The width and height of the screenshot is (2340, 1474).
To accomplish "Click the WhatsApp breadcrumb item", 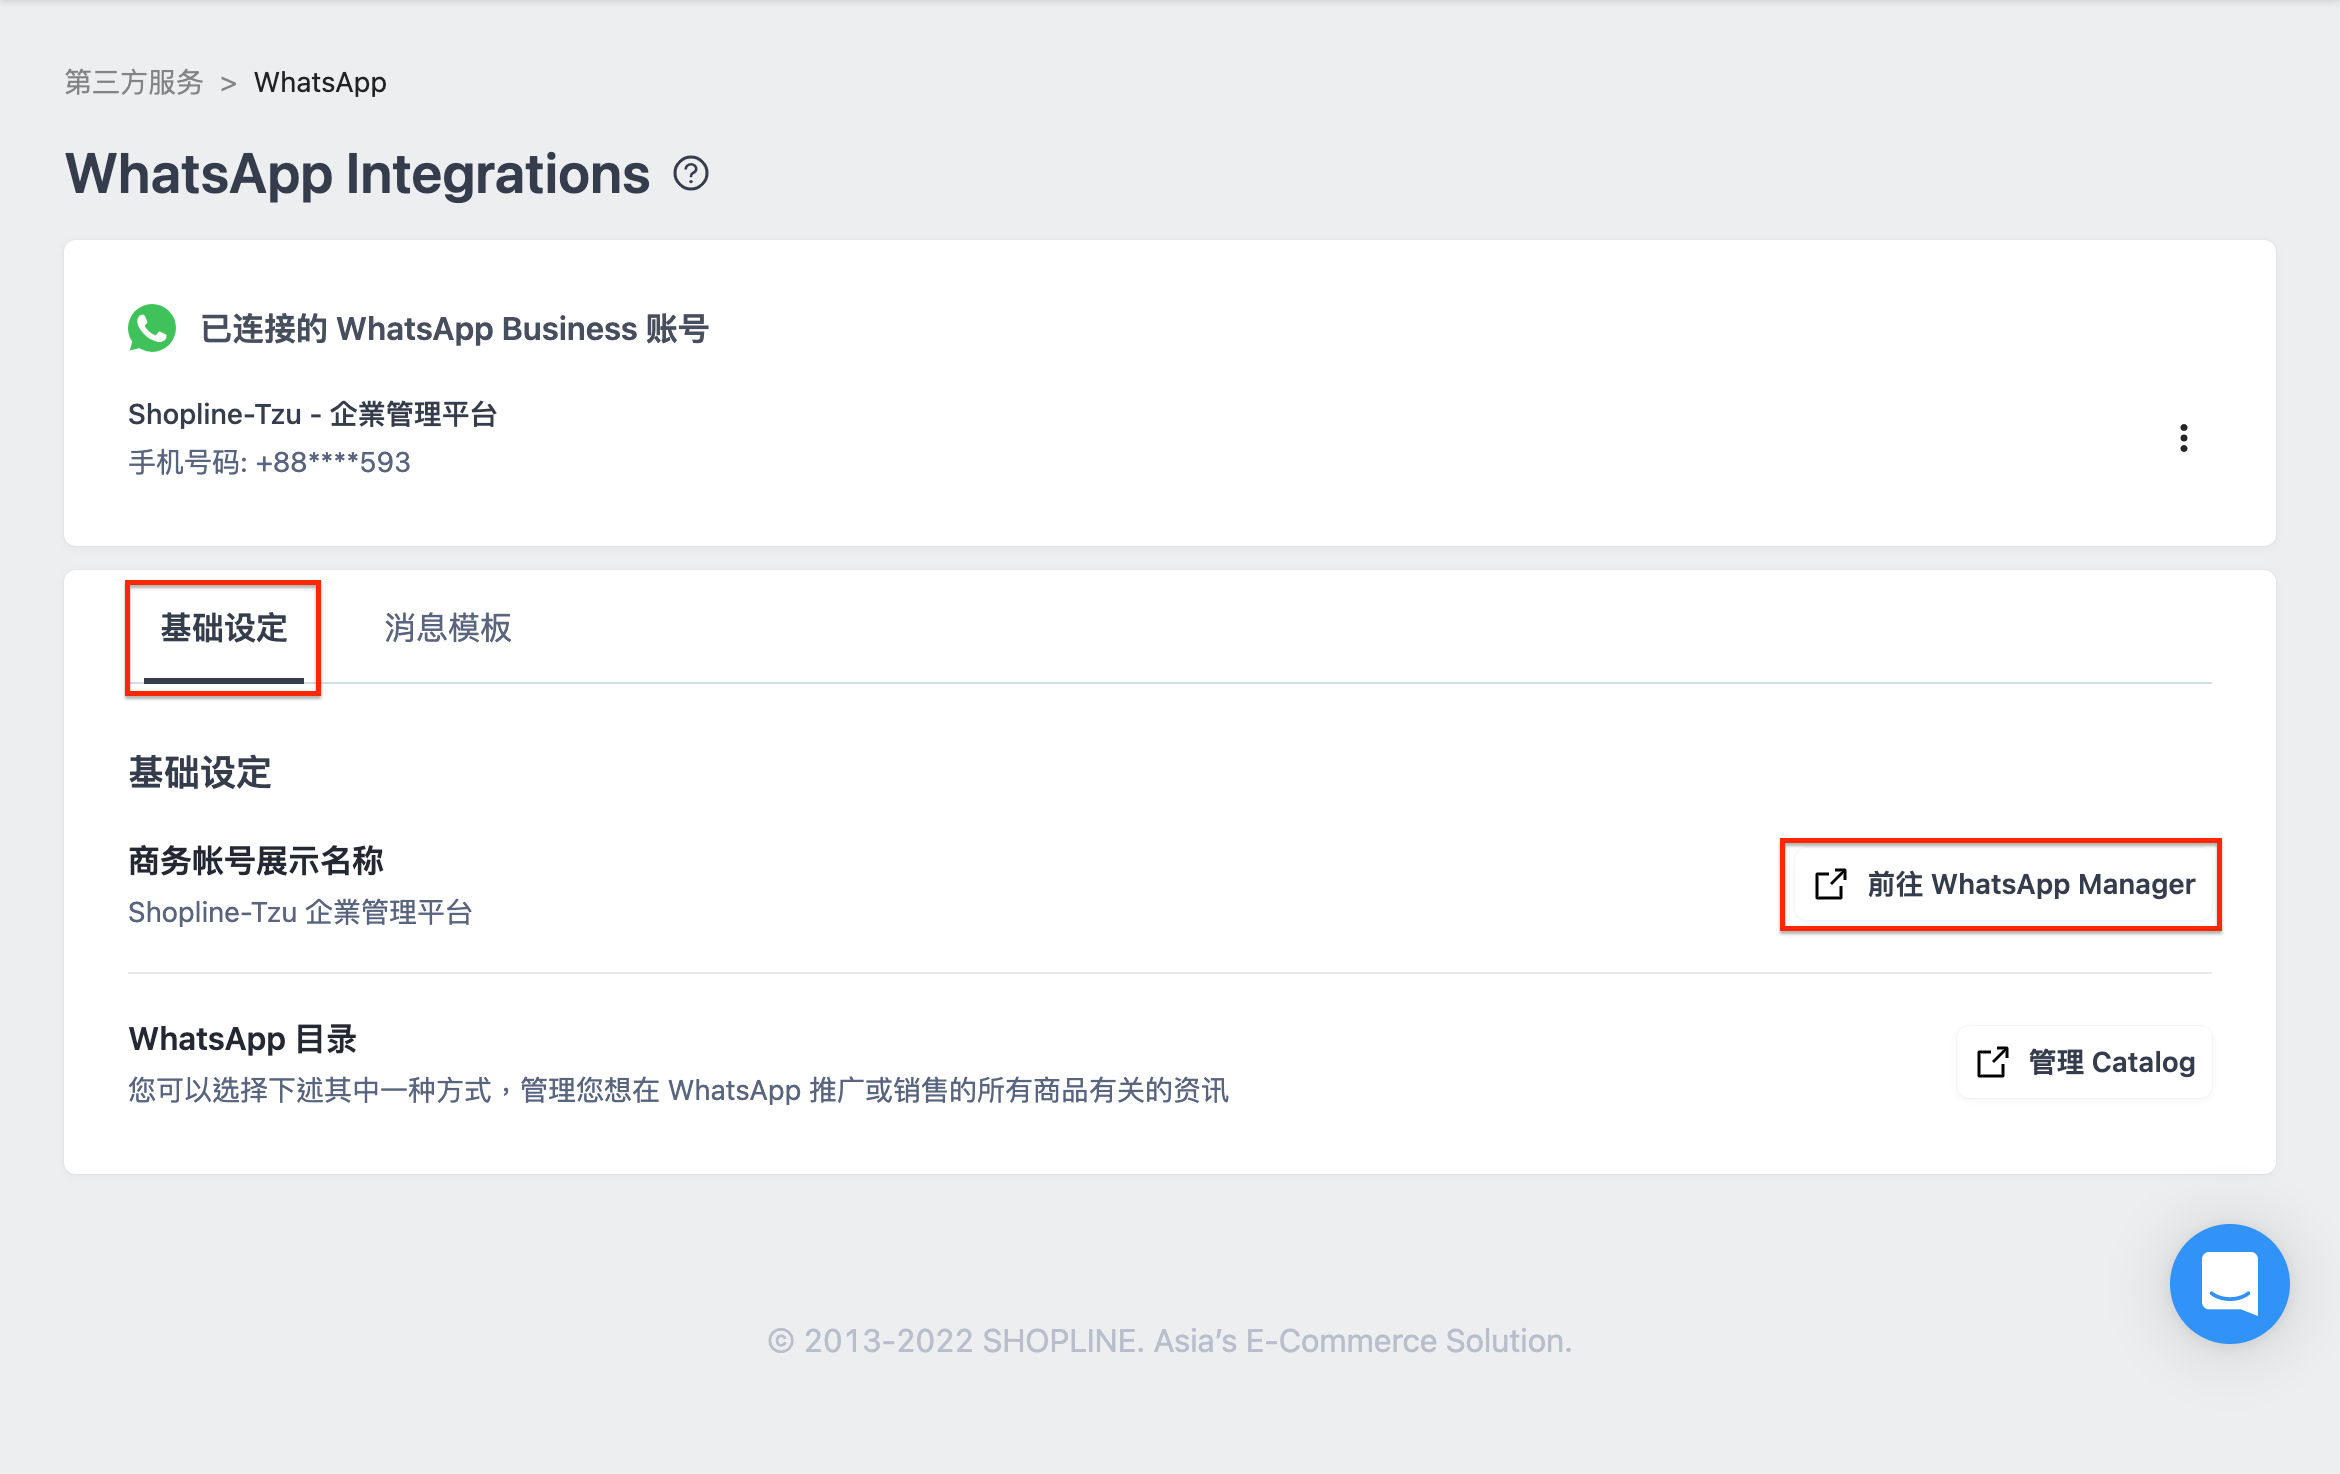I will pos(320,82).
